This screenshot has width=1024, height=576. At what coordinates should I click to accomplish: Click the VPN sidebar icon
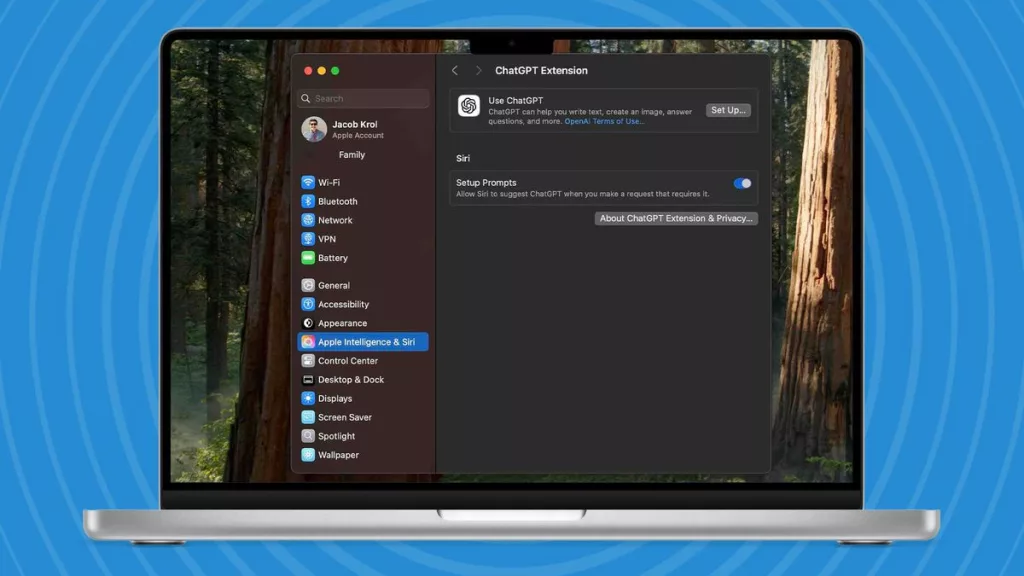[x=308, y=239]
